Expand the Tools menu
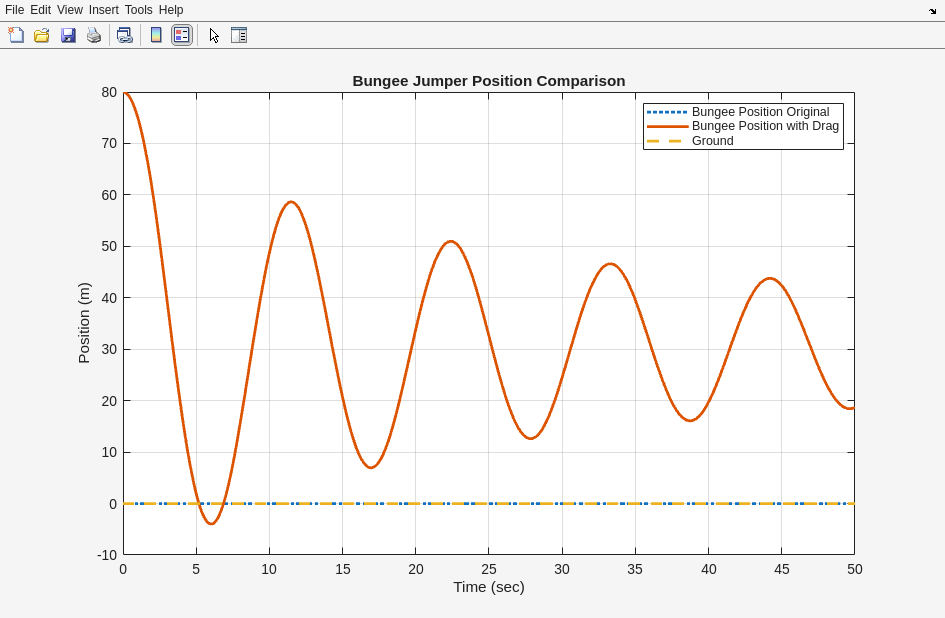 (139, 10)
